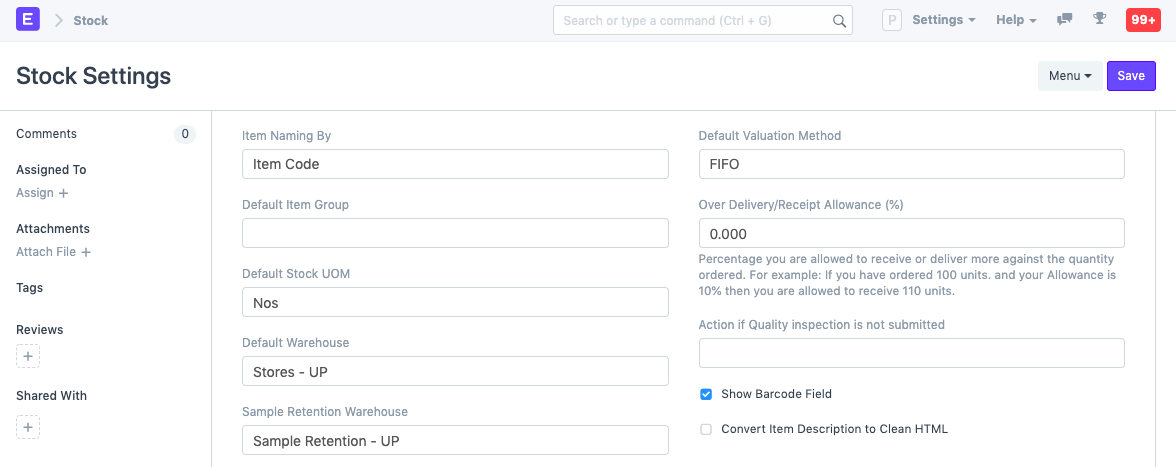Image resolution: width=1176 pixels, height=467 pixels.
Task: Click the Shared With plus icon
Action: (x=28, y=428)
